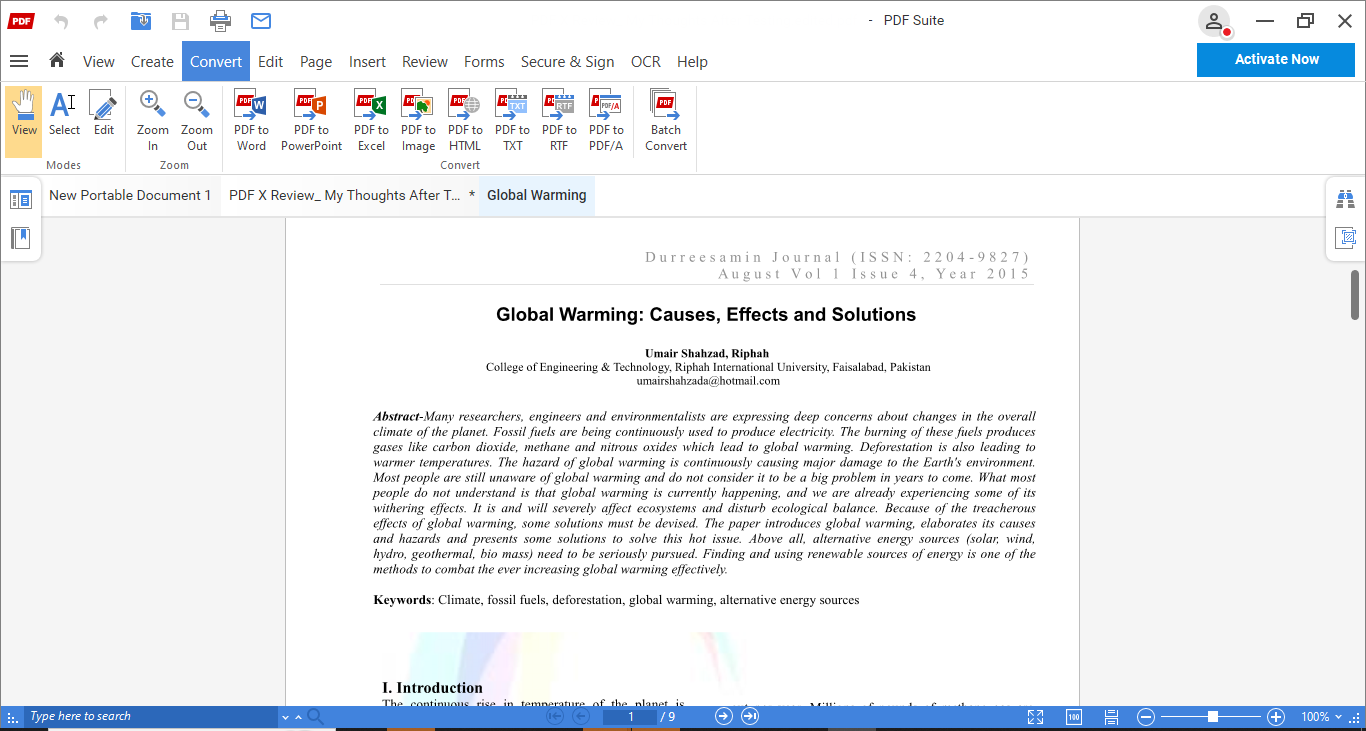This screenshot has height=731, width=1366.
Task: Jump to the last page arrow
Action: pyautogui.click(x=748, y=716)
